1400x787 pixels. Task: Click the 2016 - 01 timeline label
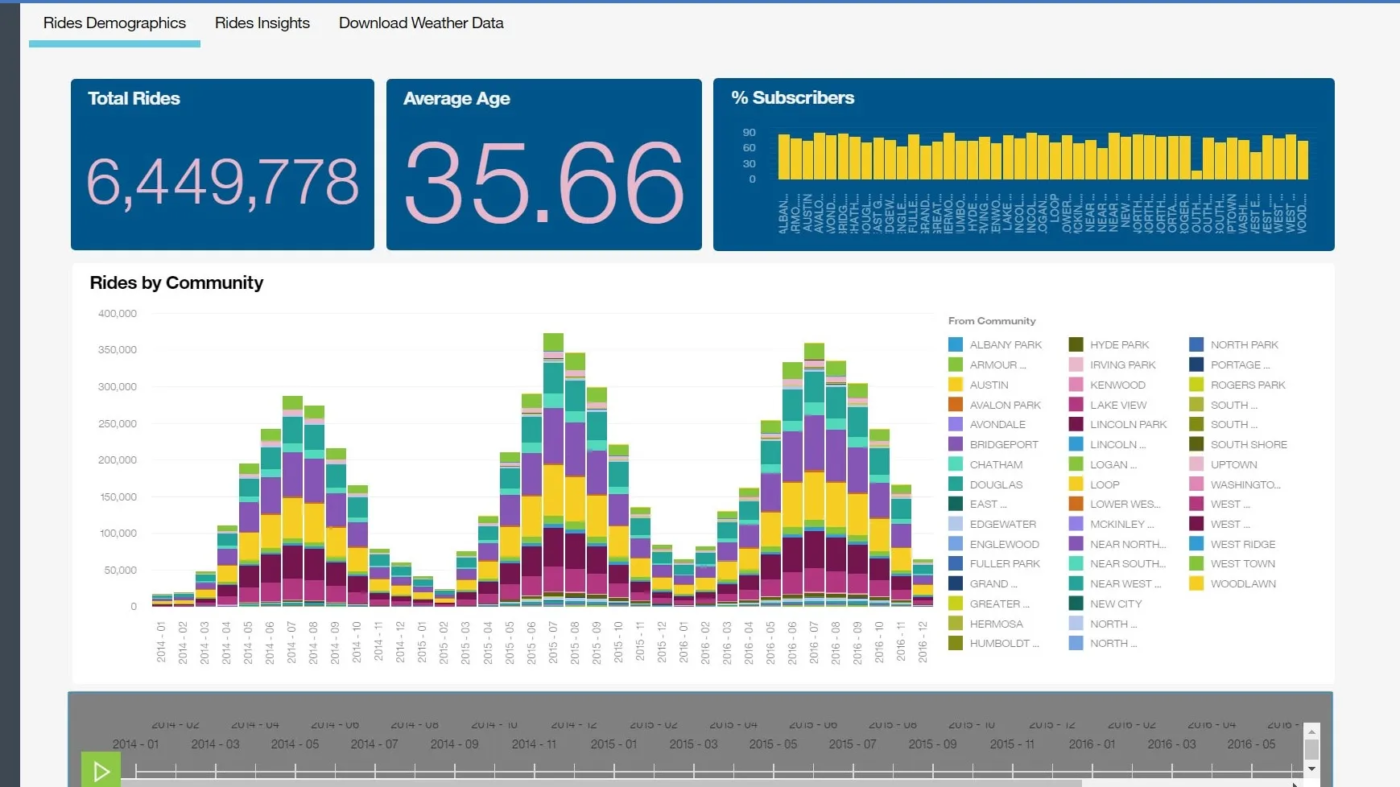click(x=1092, y=744)
